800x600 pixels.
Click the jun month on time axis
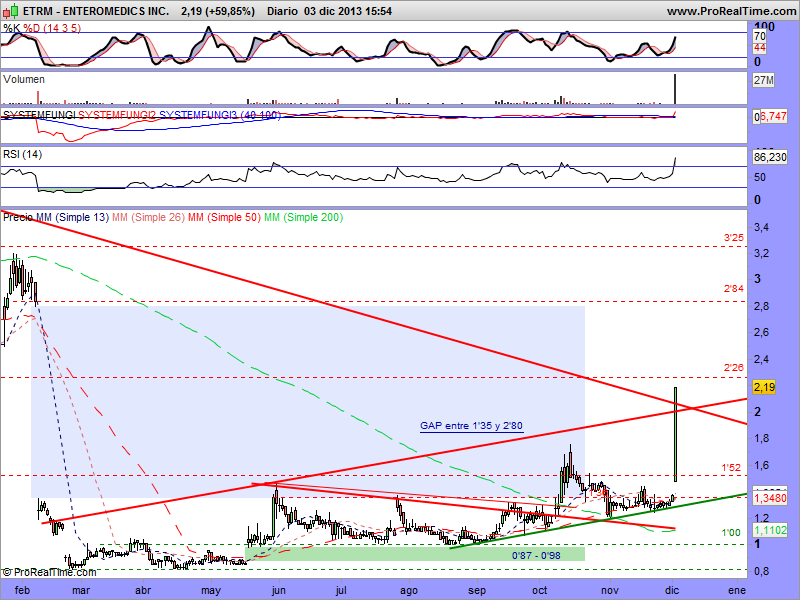pos(279,590)
